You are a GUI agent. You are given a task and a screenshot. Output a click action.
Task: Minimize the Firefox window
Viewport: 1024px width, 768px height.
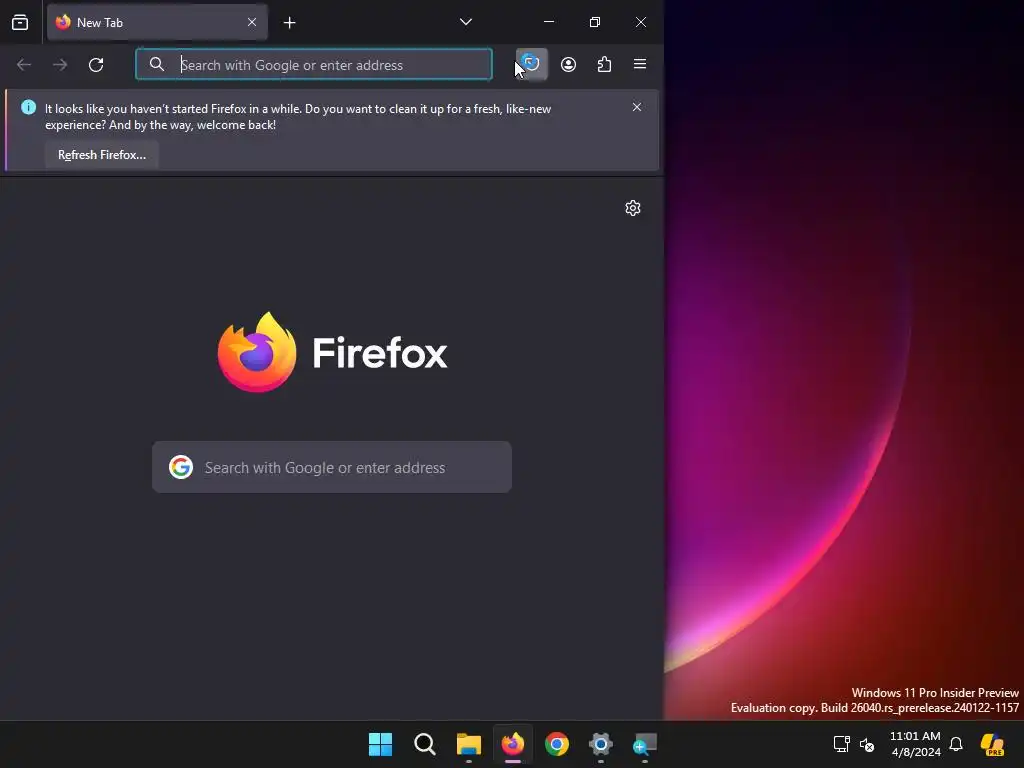tap(549, 22)
